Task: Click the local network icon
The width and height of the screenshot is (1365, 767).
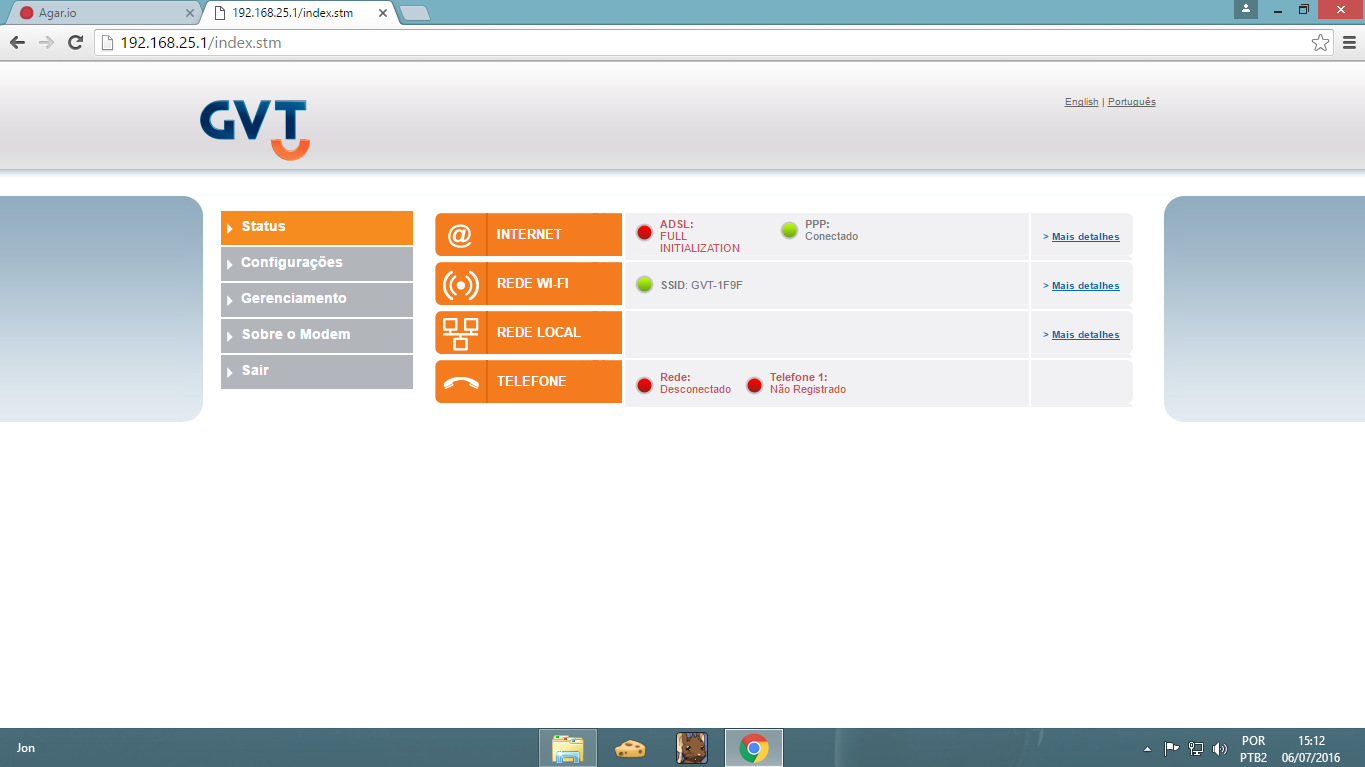Action: [x=460, y=333]
